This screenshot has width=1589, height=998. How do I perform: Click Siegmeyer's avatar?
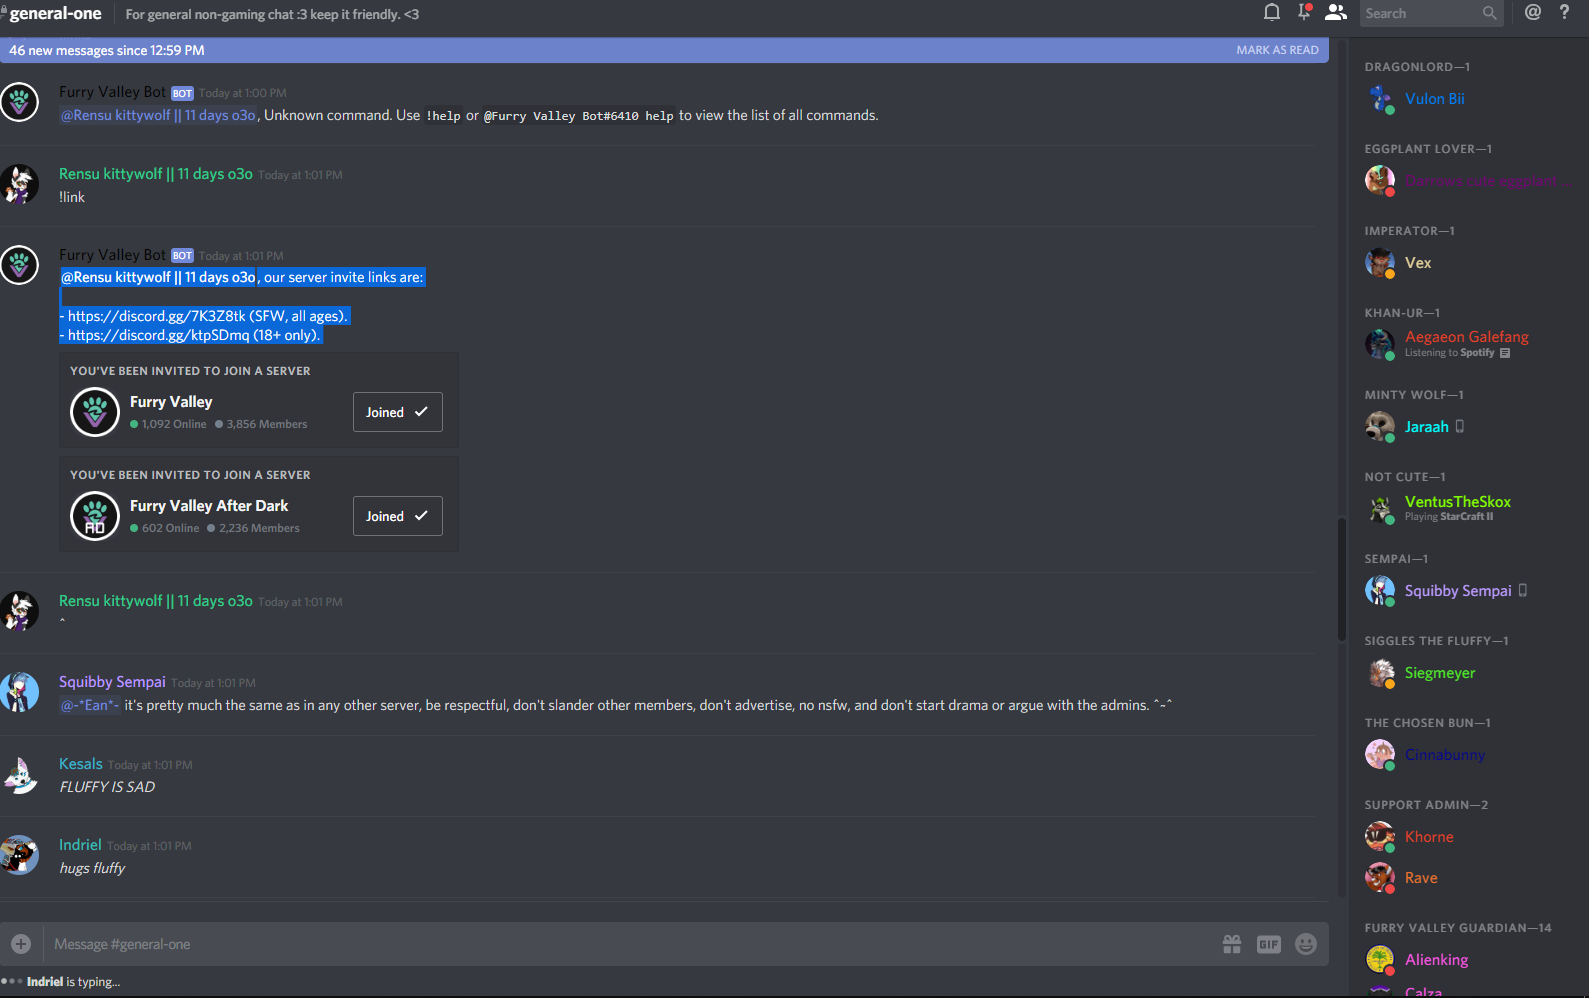pos(1380,673)
